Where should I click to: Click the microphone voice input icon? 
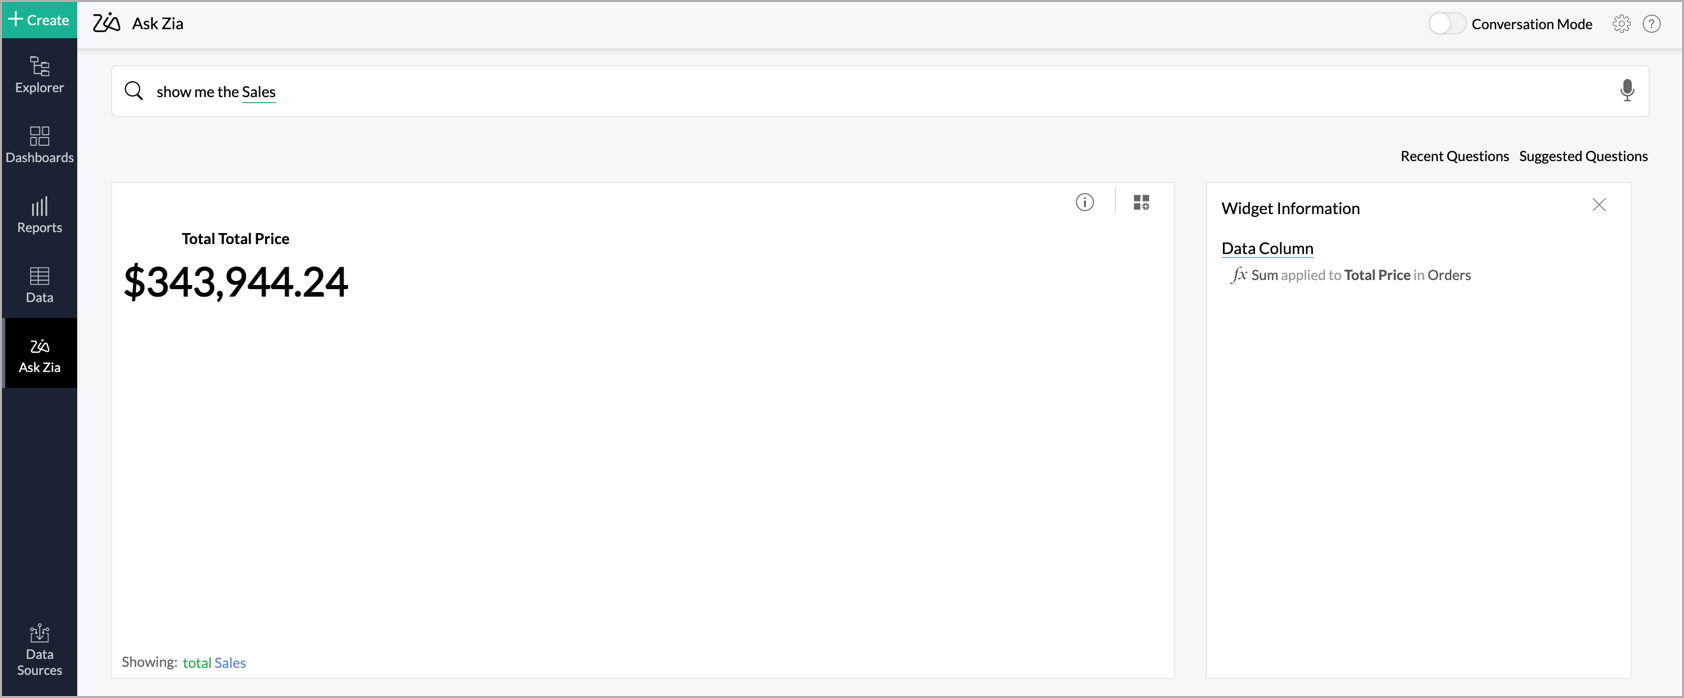[1627, 91]
